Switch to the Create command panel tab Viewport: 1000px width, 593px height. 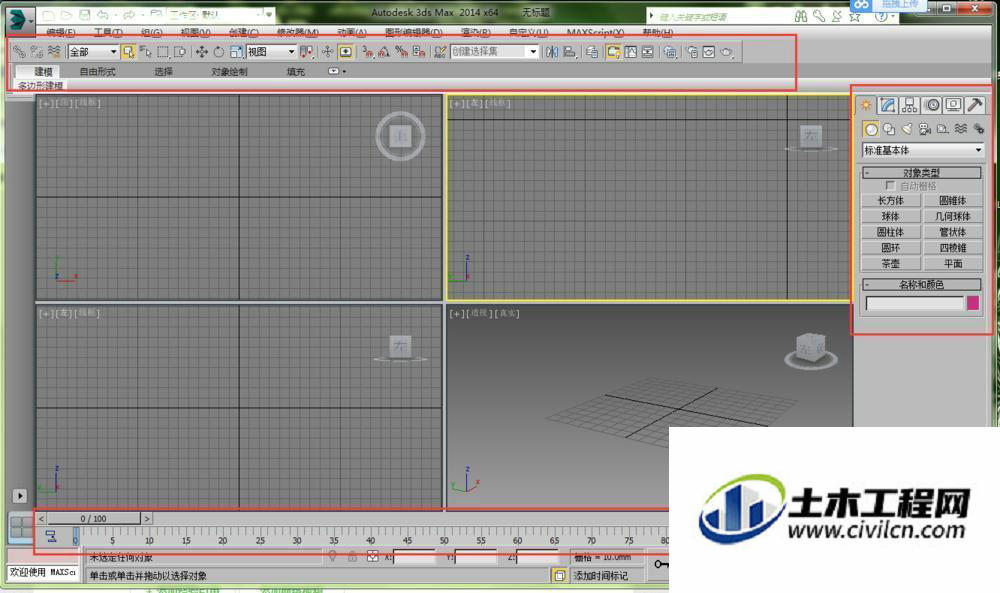(865, 105)
